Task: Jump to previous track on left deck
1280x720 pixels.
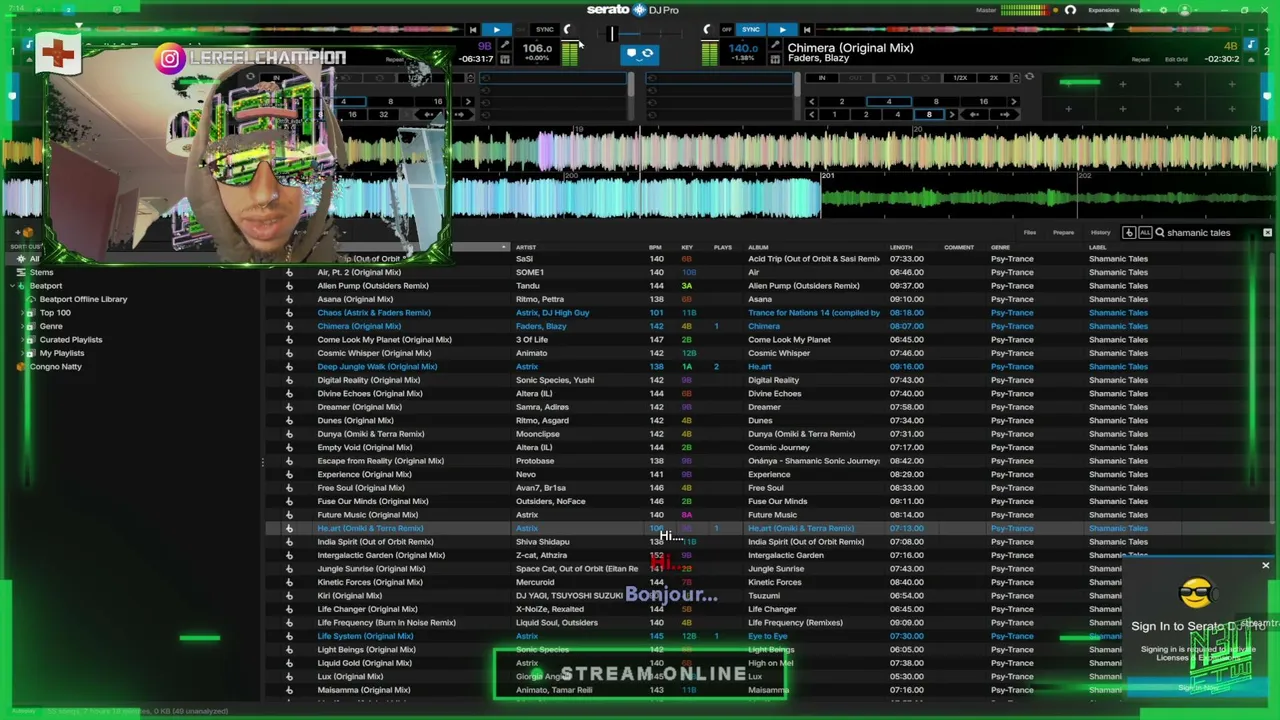Action: [x=473, y=30]
